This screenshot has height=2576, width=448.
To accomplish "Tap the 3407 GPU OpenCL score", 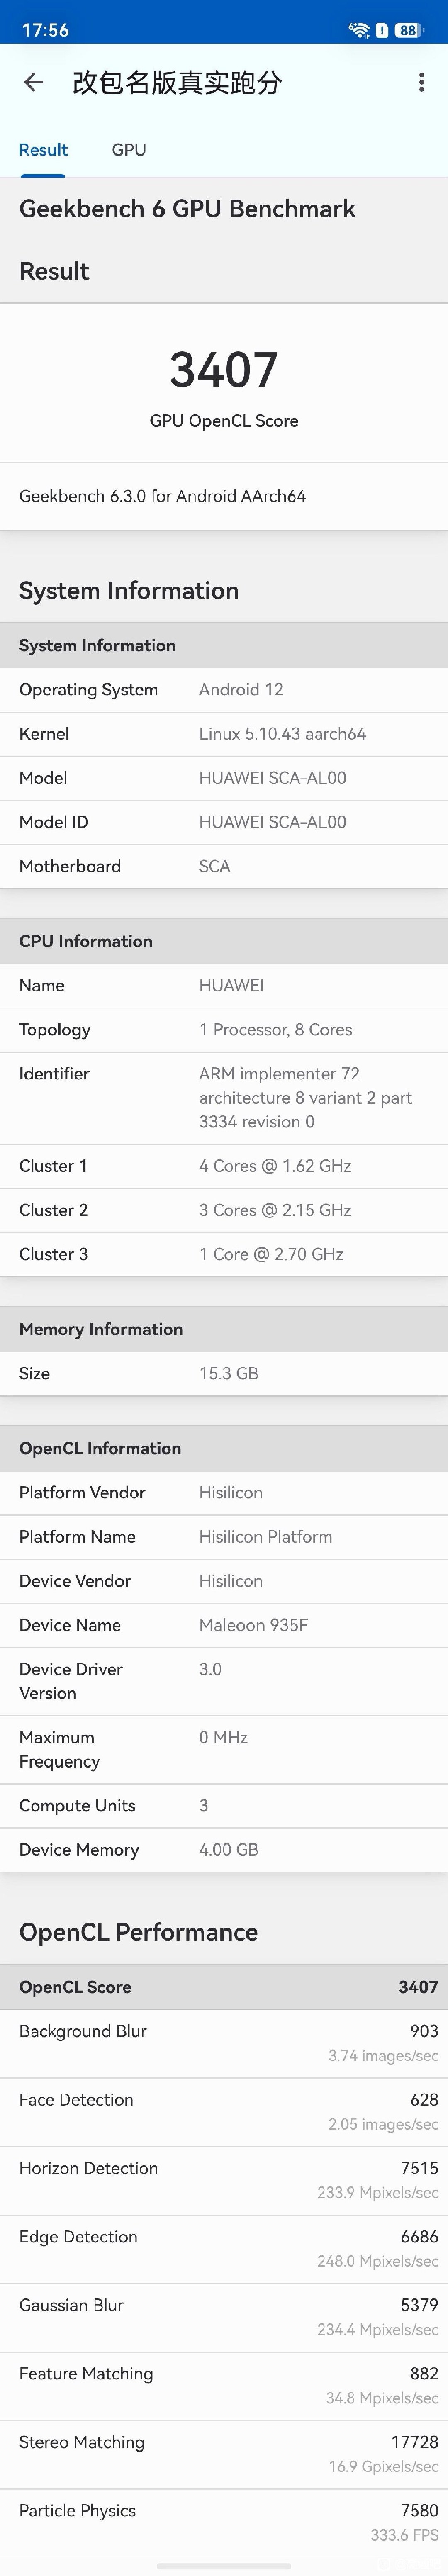I will (224, 370).
